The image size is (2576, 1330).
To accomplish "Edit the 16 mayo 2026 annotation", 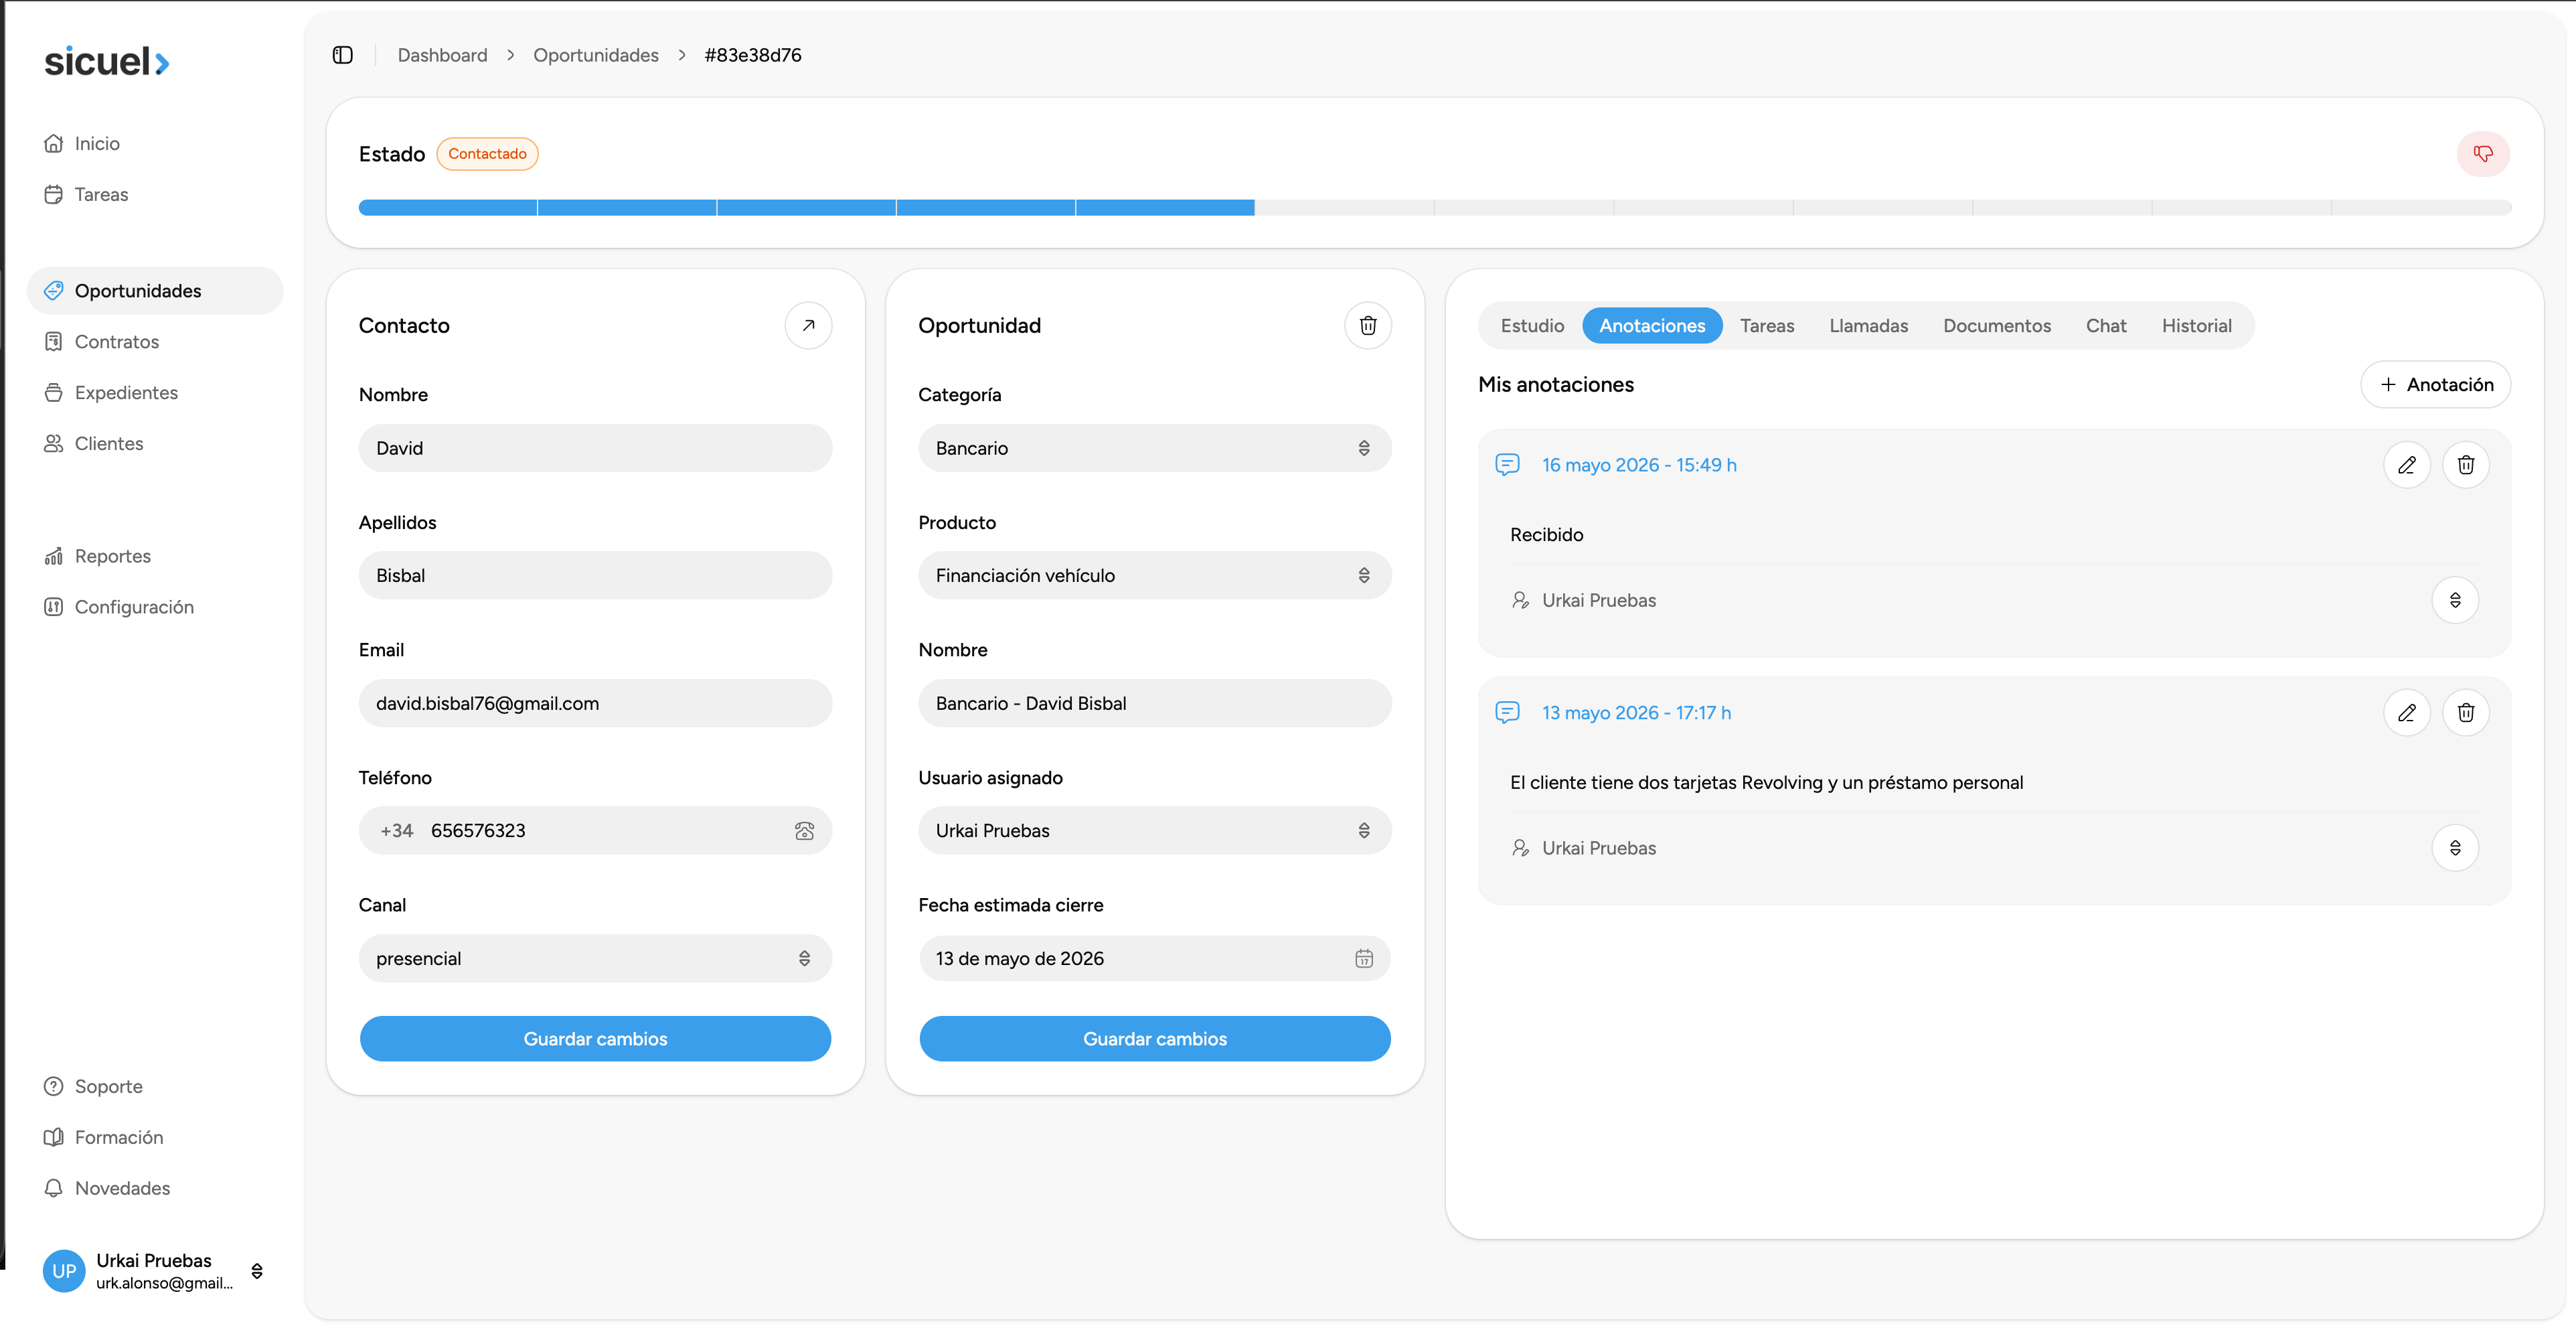I will [2407, 465].
